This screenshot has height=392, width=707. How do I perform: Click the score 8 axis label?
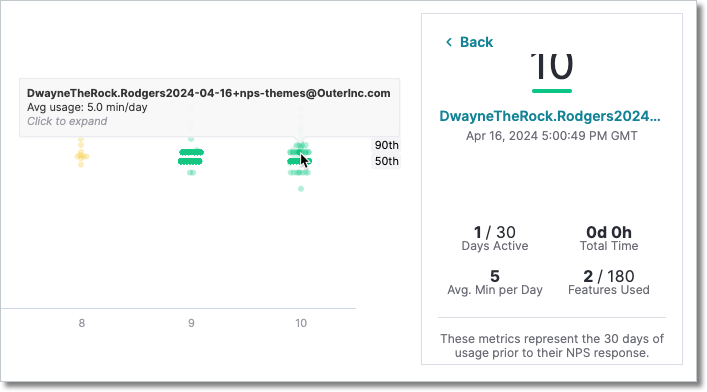point(82,323)
